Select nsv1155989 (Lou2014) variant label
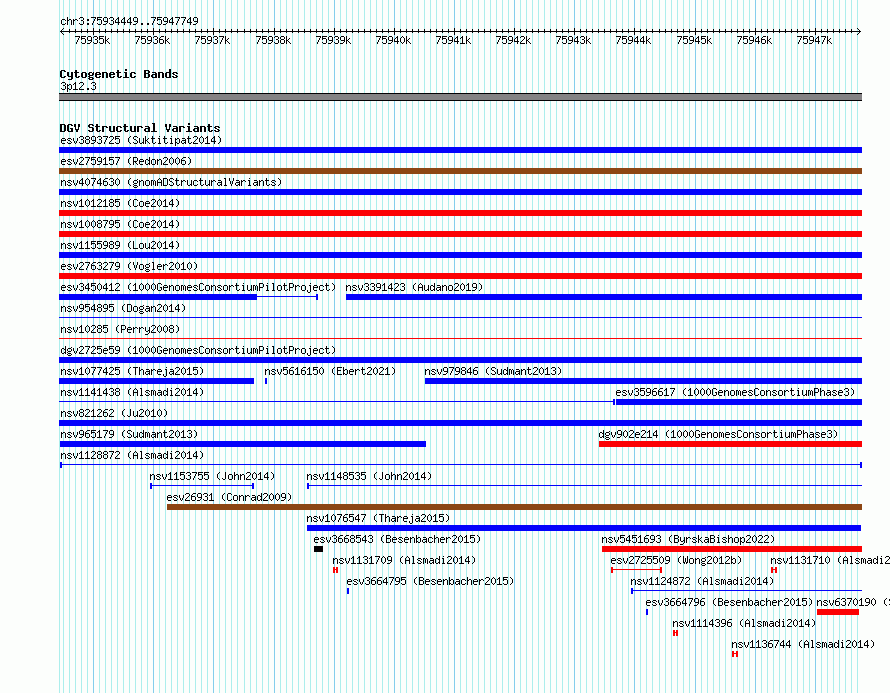890x693 pixels. (x=120, y=245)
